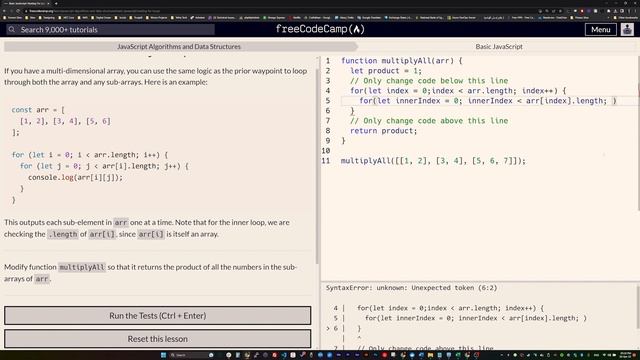Open a new browser tab
The width and height of the screenshot is (640, 360).
pyautogui.click(x=56, y=3)
